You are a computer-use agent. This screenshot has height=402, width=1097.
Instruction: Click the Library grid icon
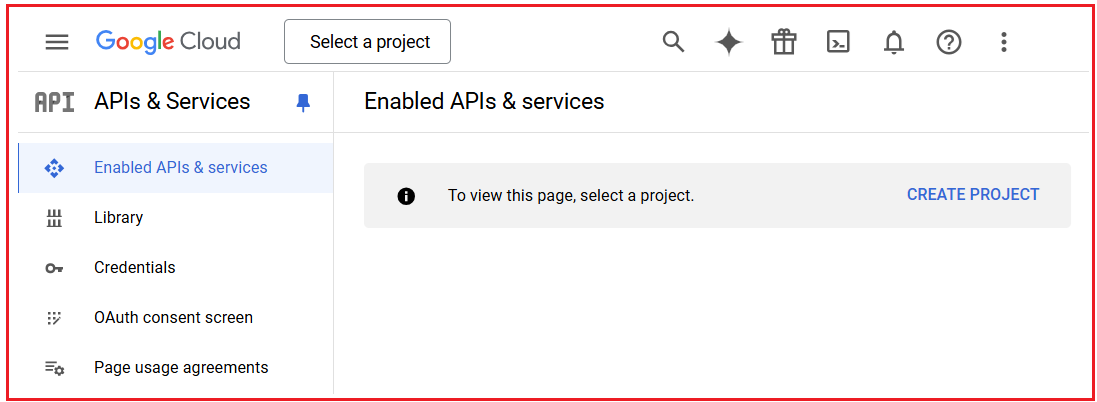[x=54, y=218]
